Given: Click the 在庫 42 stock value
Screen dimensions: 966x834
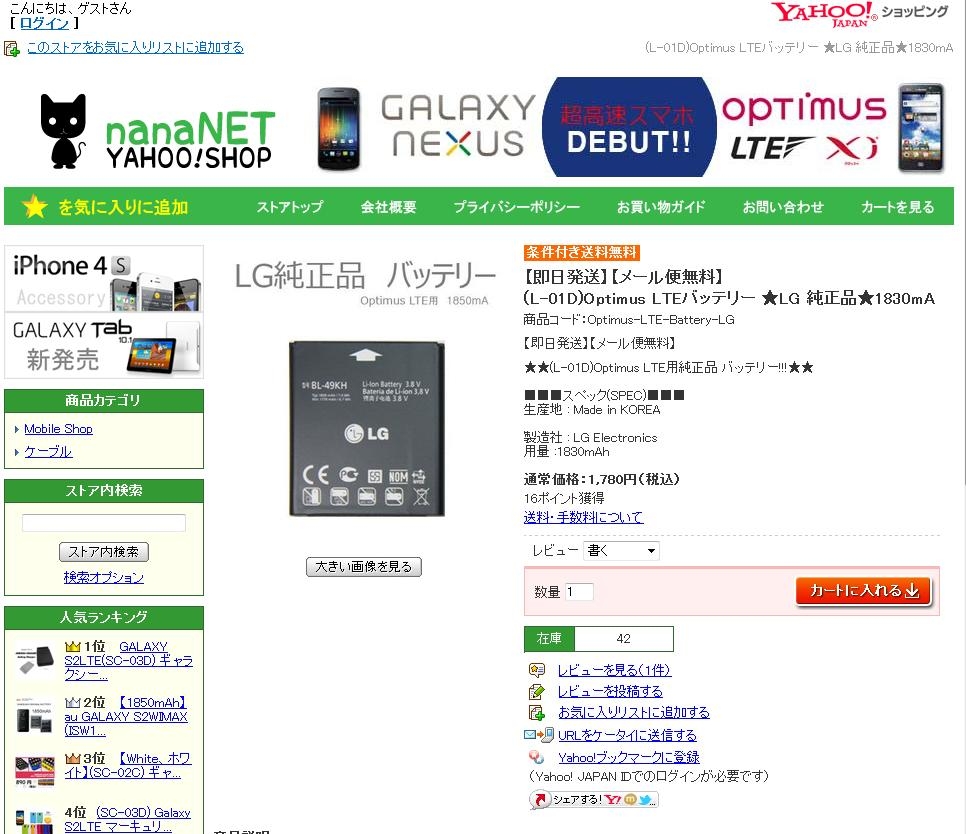Looking at the screenshot, I should [623, 639].
